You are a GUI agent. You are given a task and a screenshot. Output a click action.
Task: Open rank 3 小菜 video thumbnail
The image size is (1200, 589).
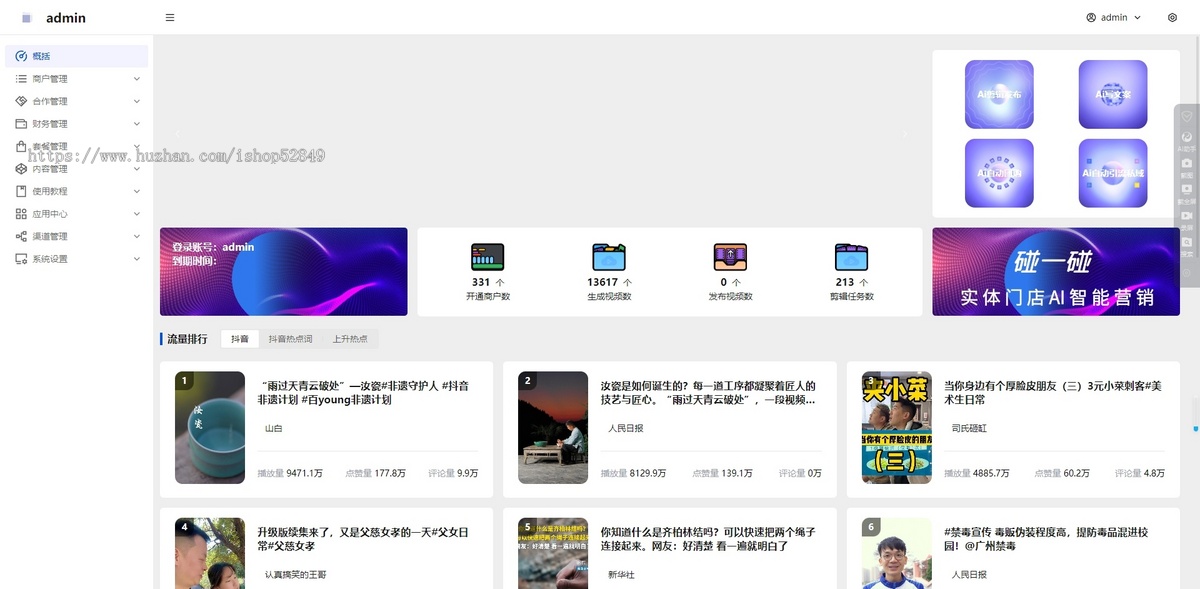point(897,428)
